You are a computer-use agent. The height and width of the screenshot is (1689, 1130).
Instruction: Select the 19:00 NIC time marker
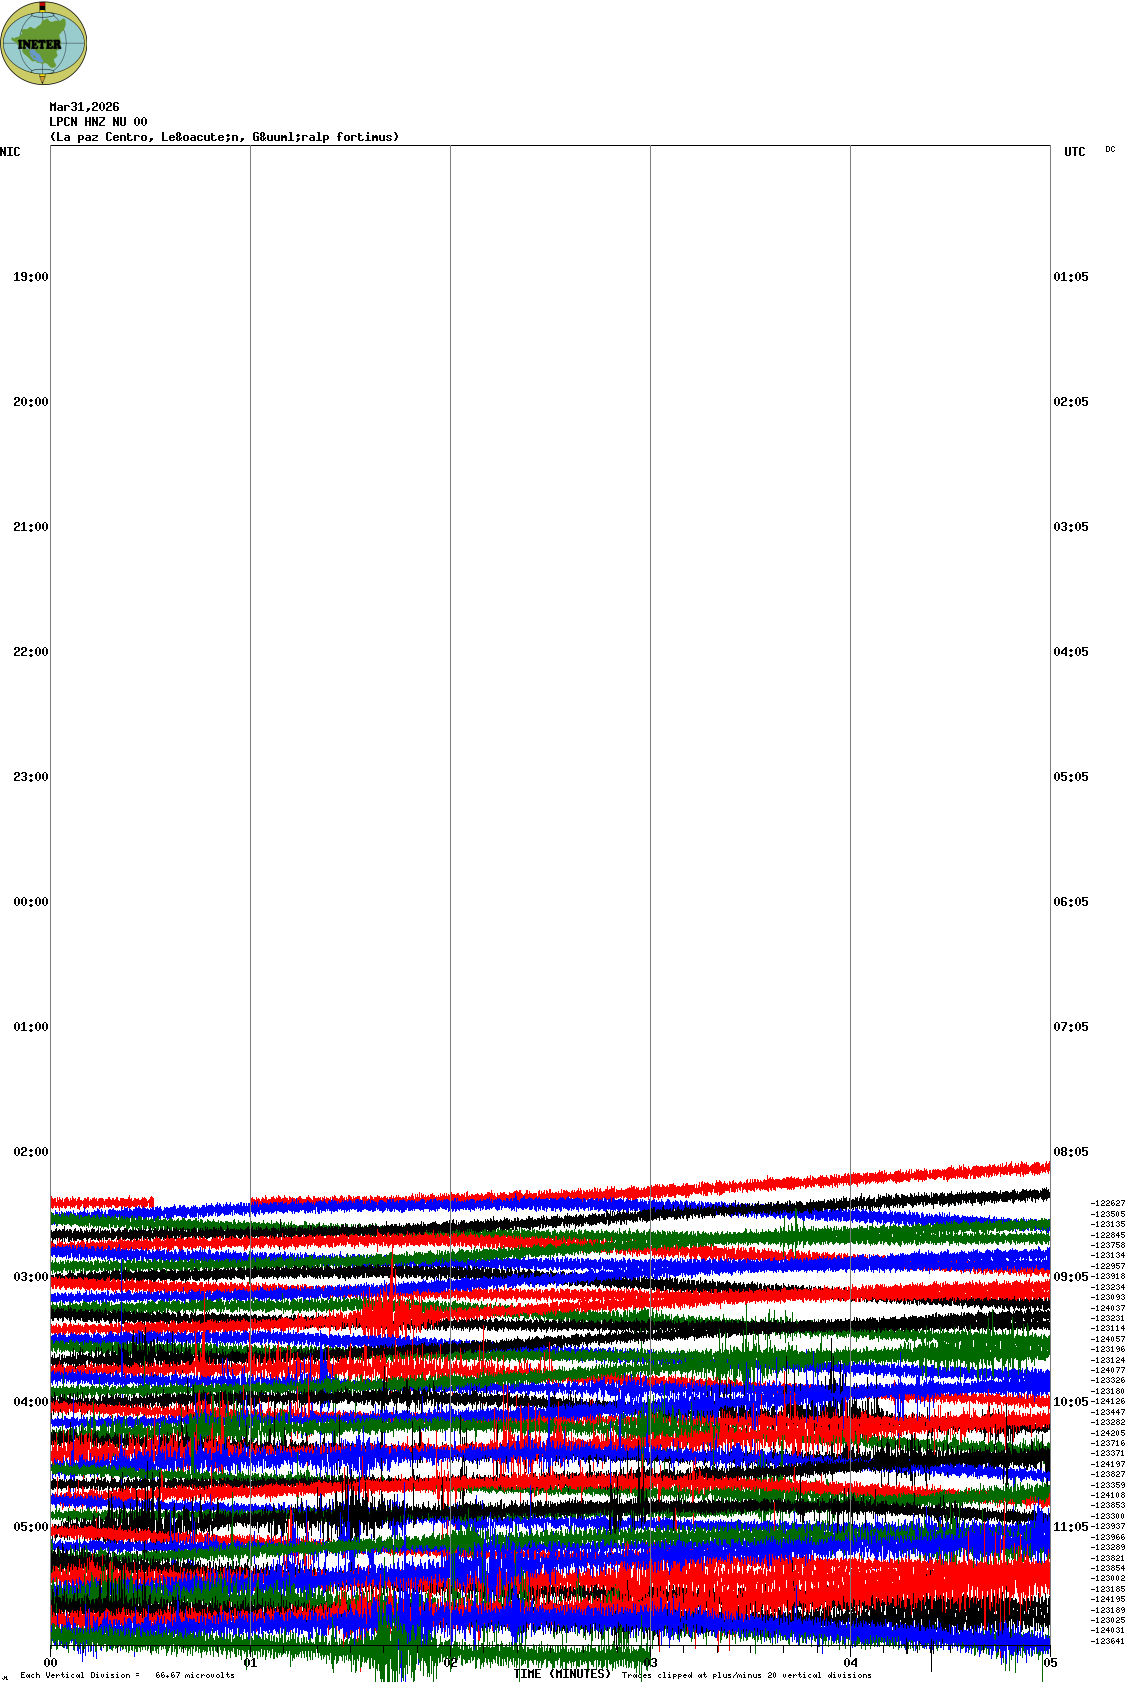click(x=30, y=277)
